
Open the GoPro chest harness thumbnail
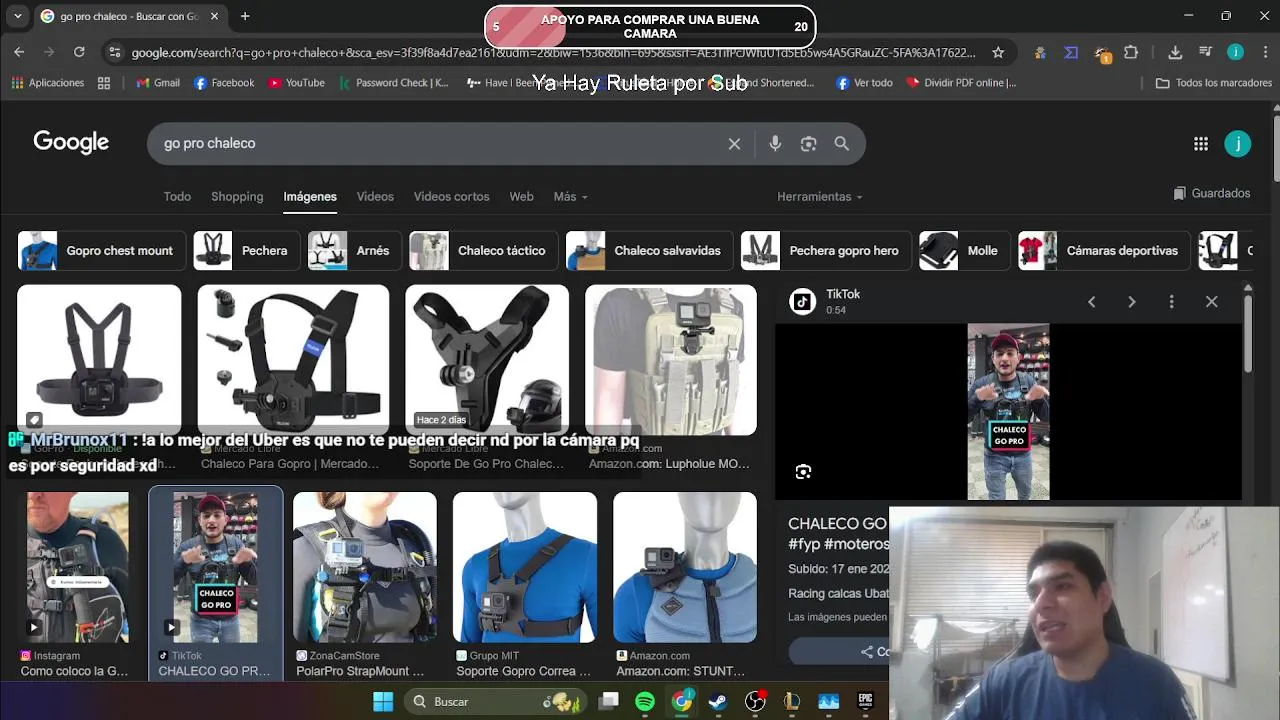coord(99,360)
